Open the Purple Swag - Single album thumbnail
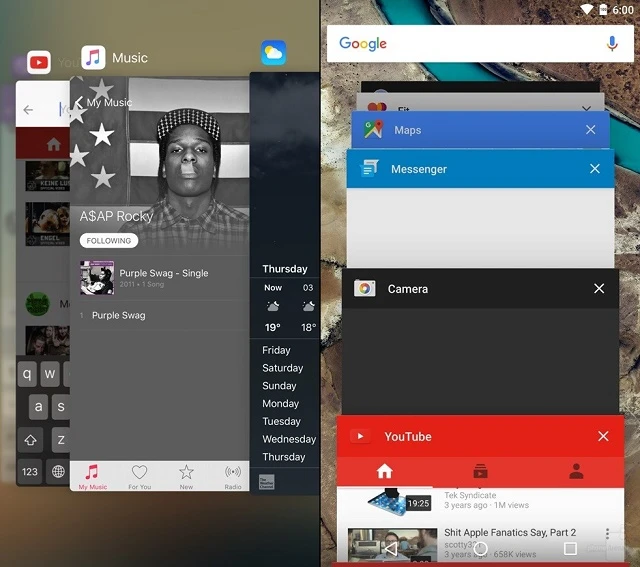The width and height of the screenshot is (640, 567). click(x=97, y=278)
